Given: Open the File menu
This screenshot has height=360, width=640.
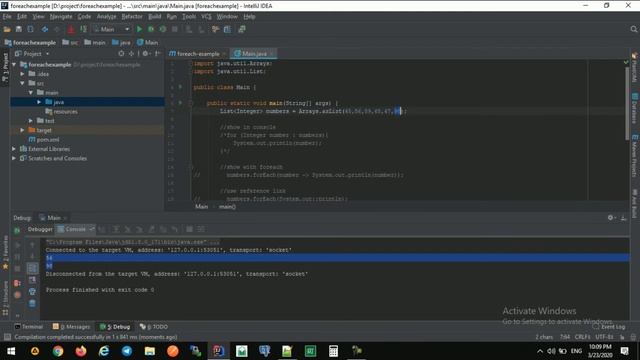Looking at the screenshot, I should coord(7,17).
